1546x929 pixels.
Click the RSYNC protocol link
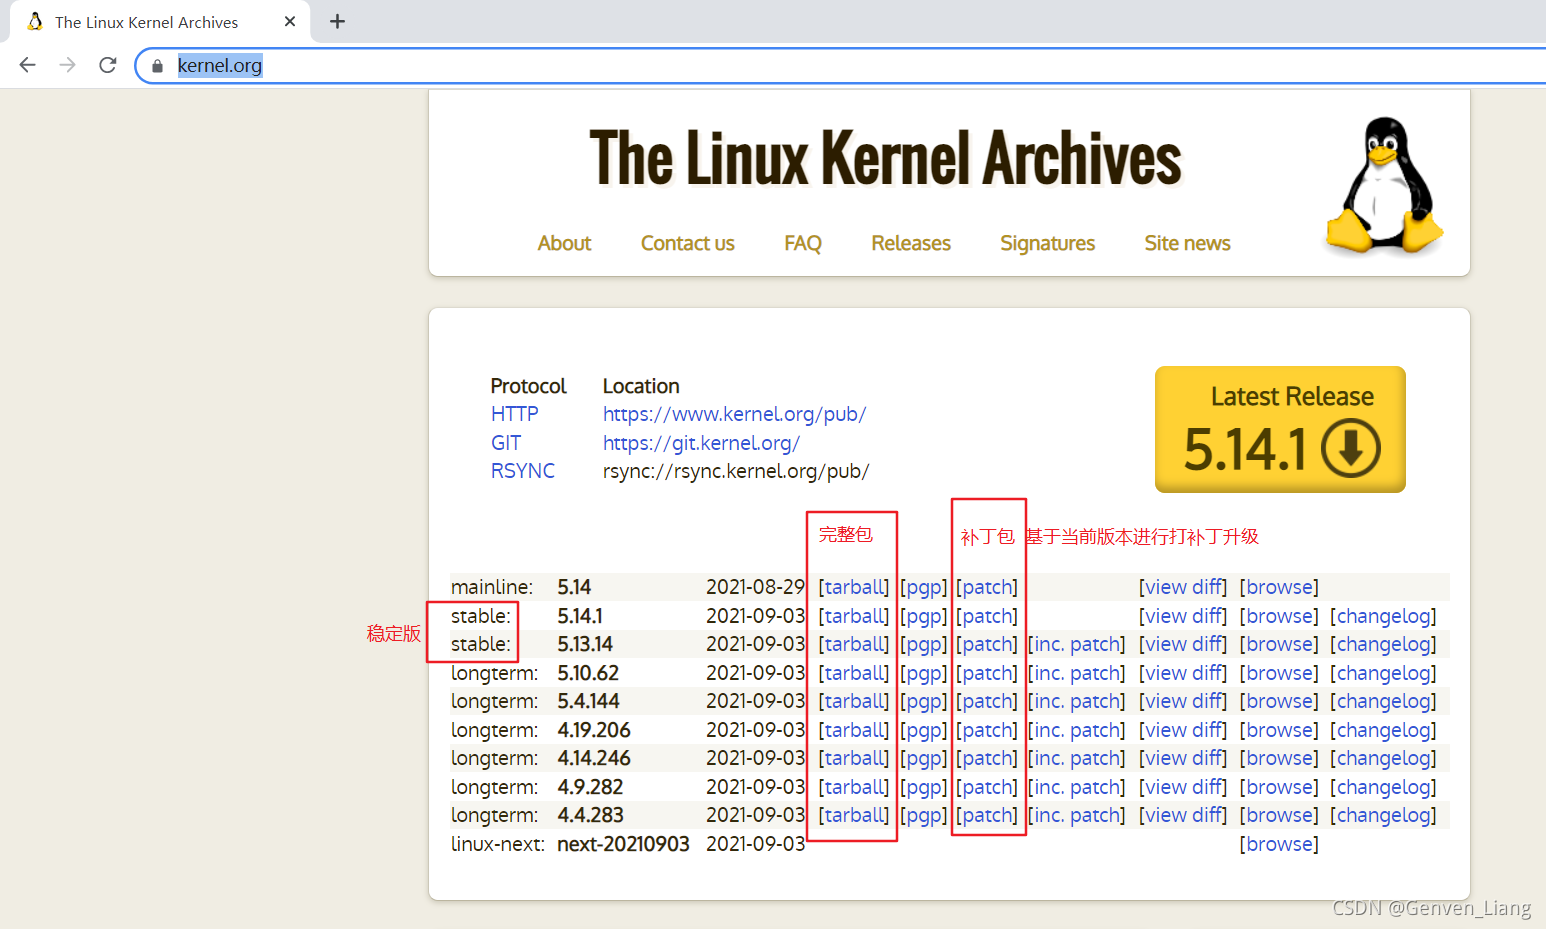click(522, 471)
